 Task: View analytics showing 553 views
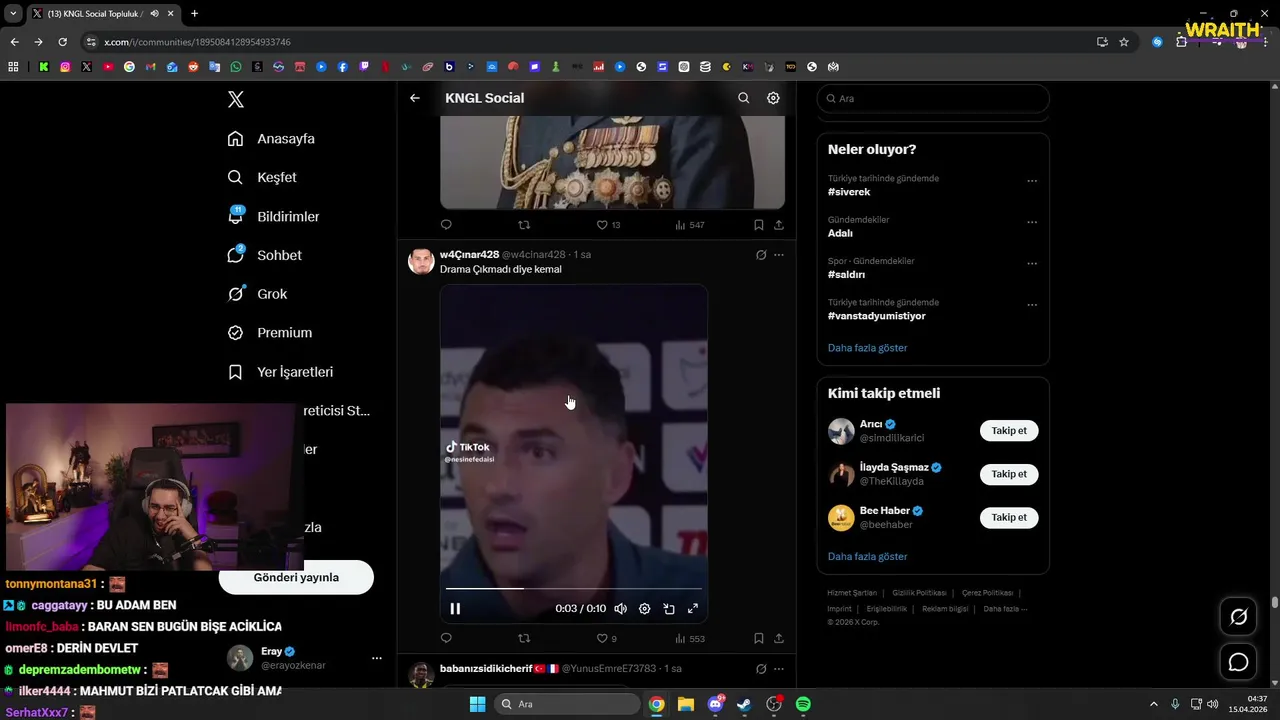[x=690, y=638]
